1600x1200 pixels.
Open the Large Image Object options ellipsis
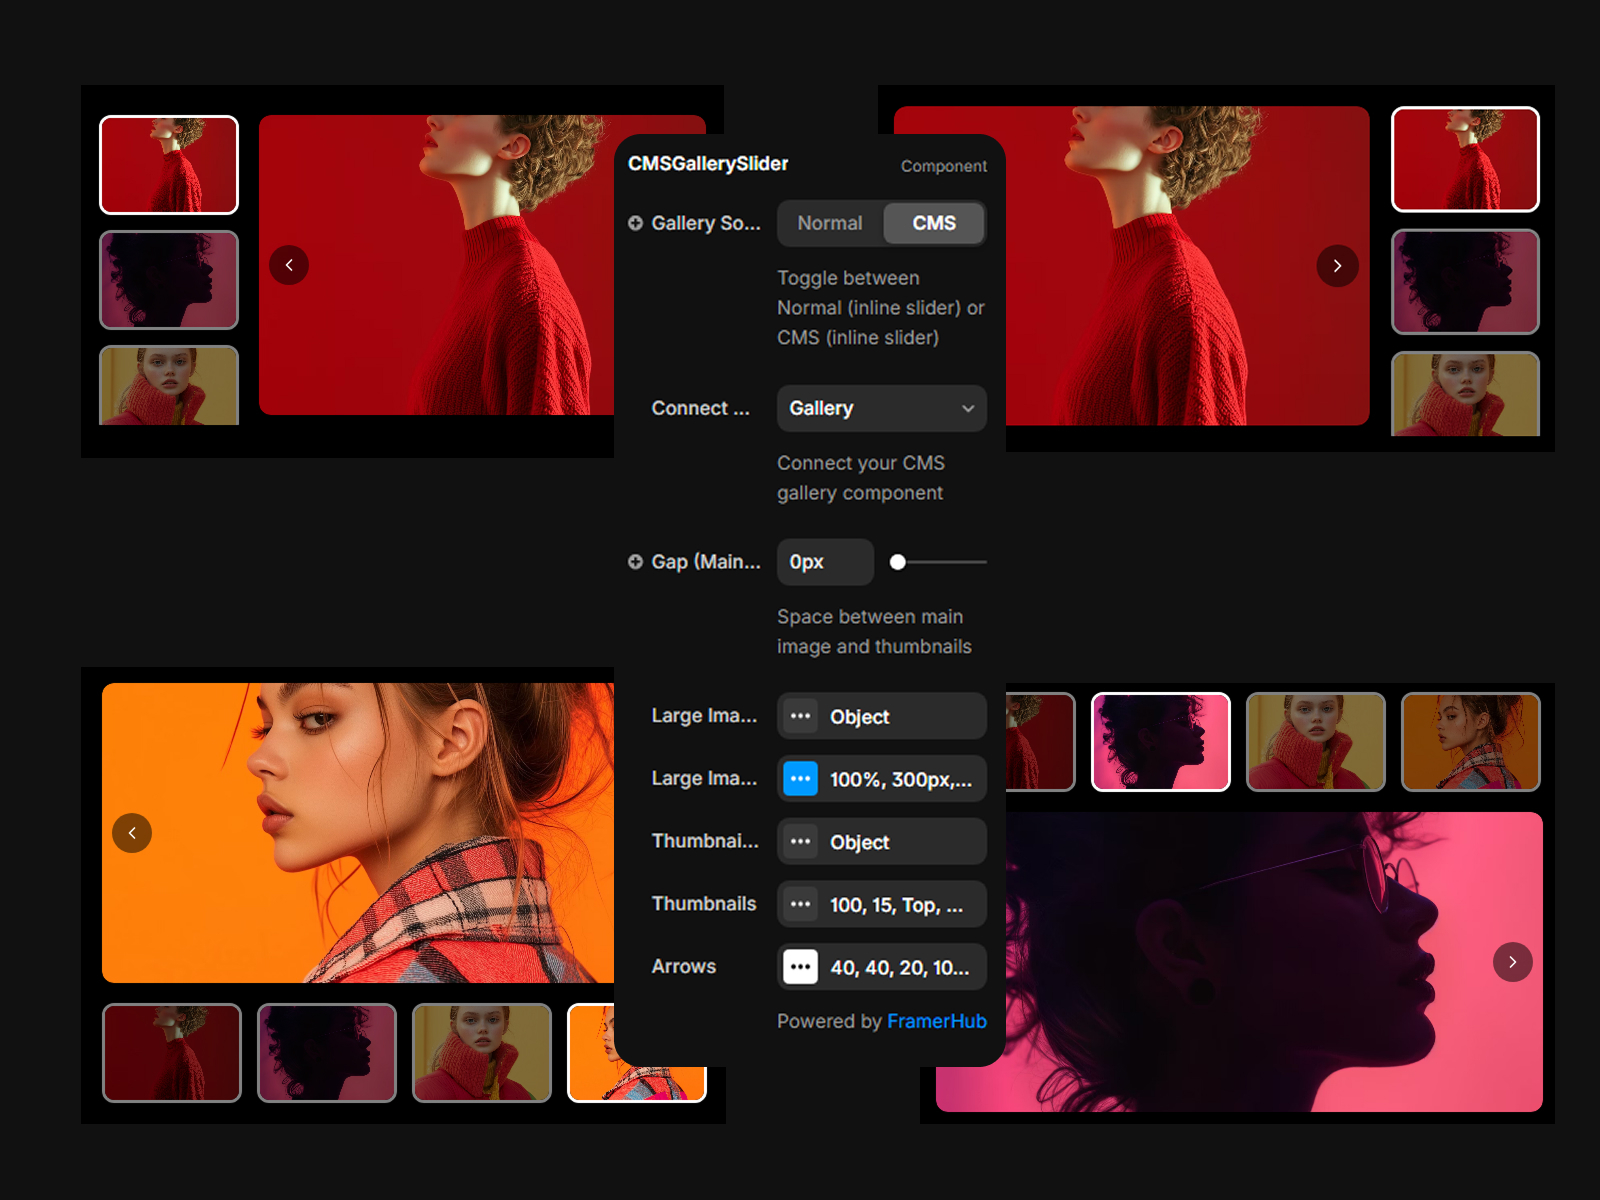(800, 716)
